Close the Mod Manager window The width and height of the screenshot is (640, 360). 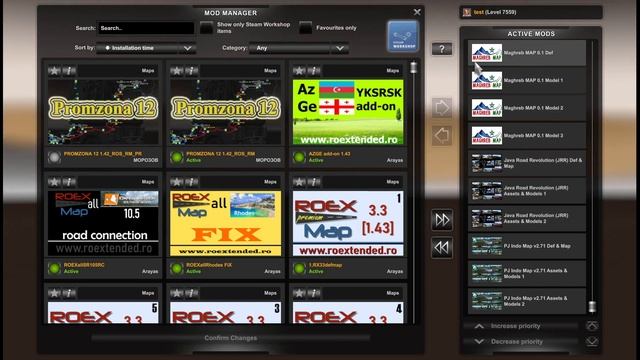click(417, 12)
